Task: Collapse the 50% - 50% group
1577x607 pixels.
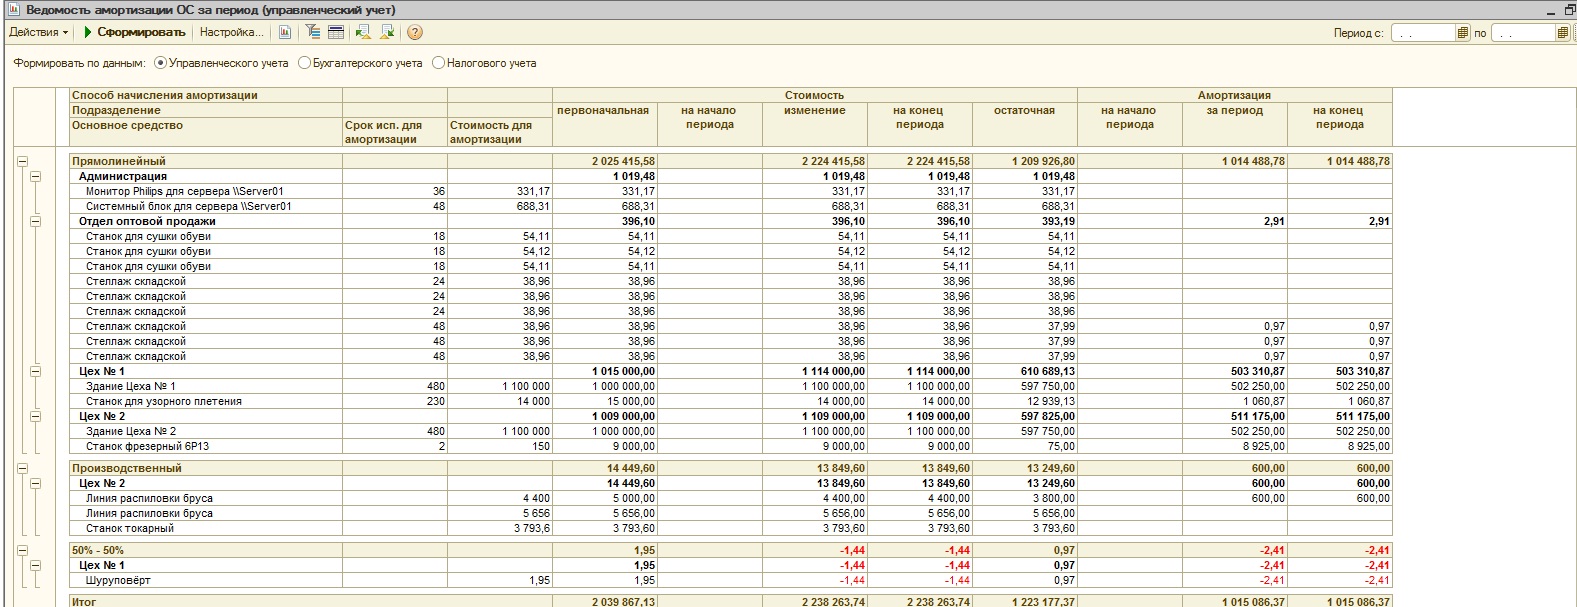Action: point(22,550)
